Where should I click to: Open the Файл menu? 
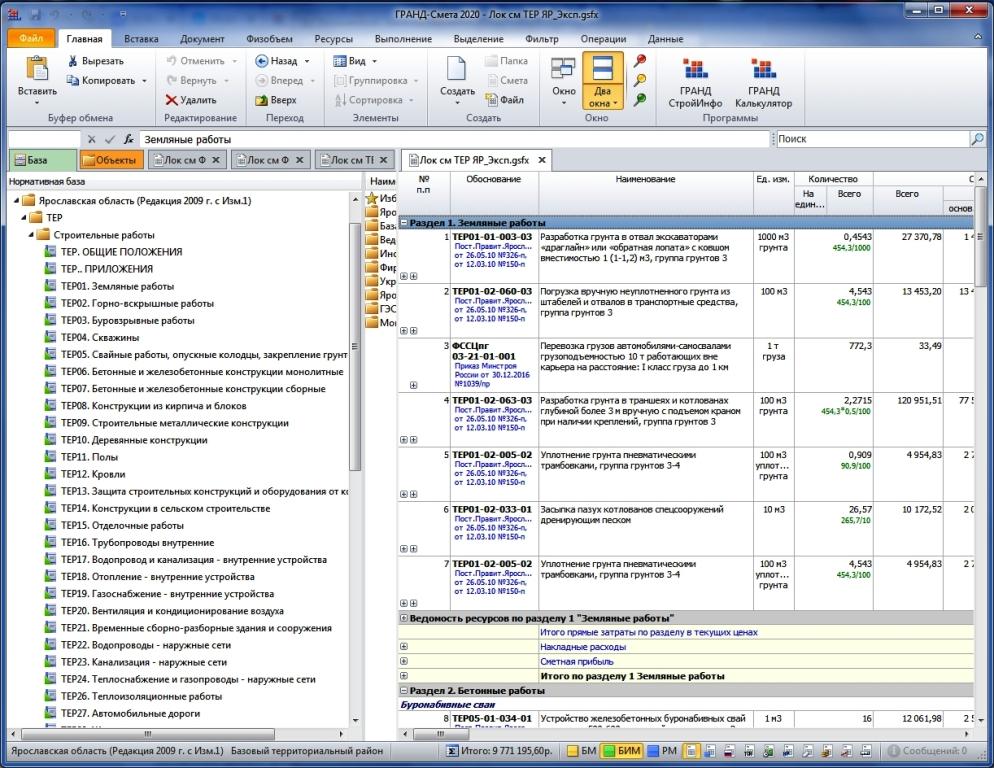(31, 38)
